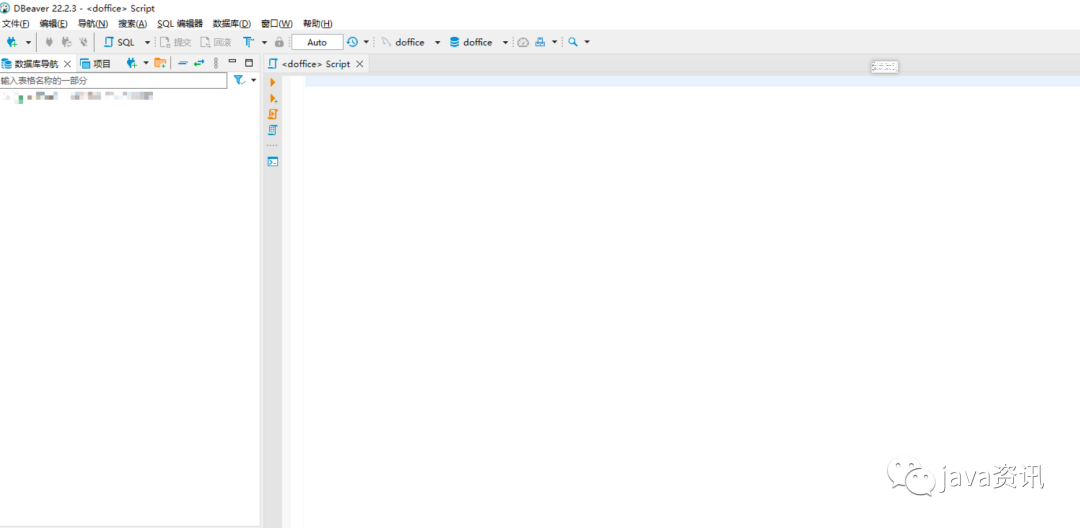The height and width of the screenshot is (528, 1080).
Task: Maximize the database navigator panel
Action: click(x=249, y=62)
